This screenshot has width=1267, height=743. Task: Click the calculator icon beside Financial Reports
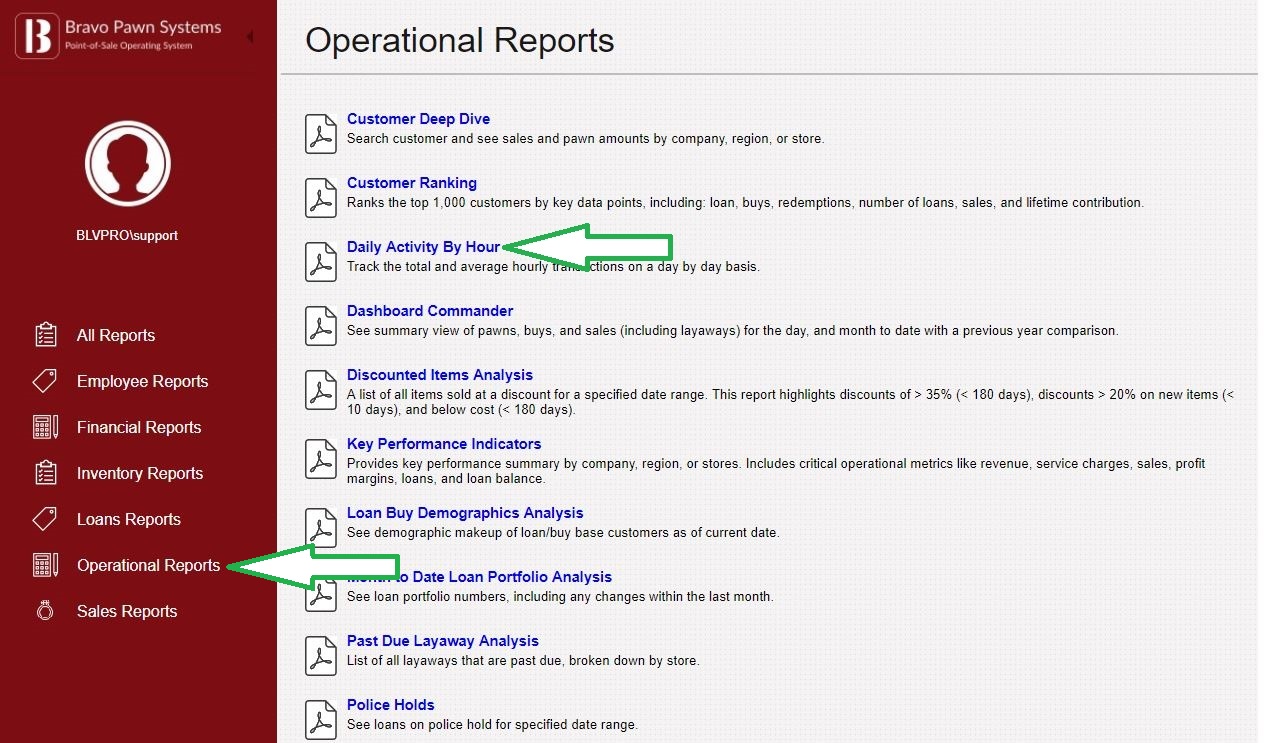point(45,427)
